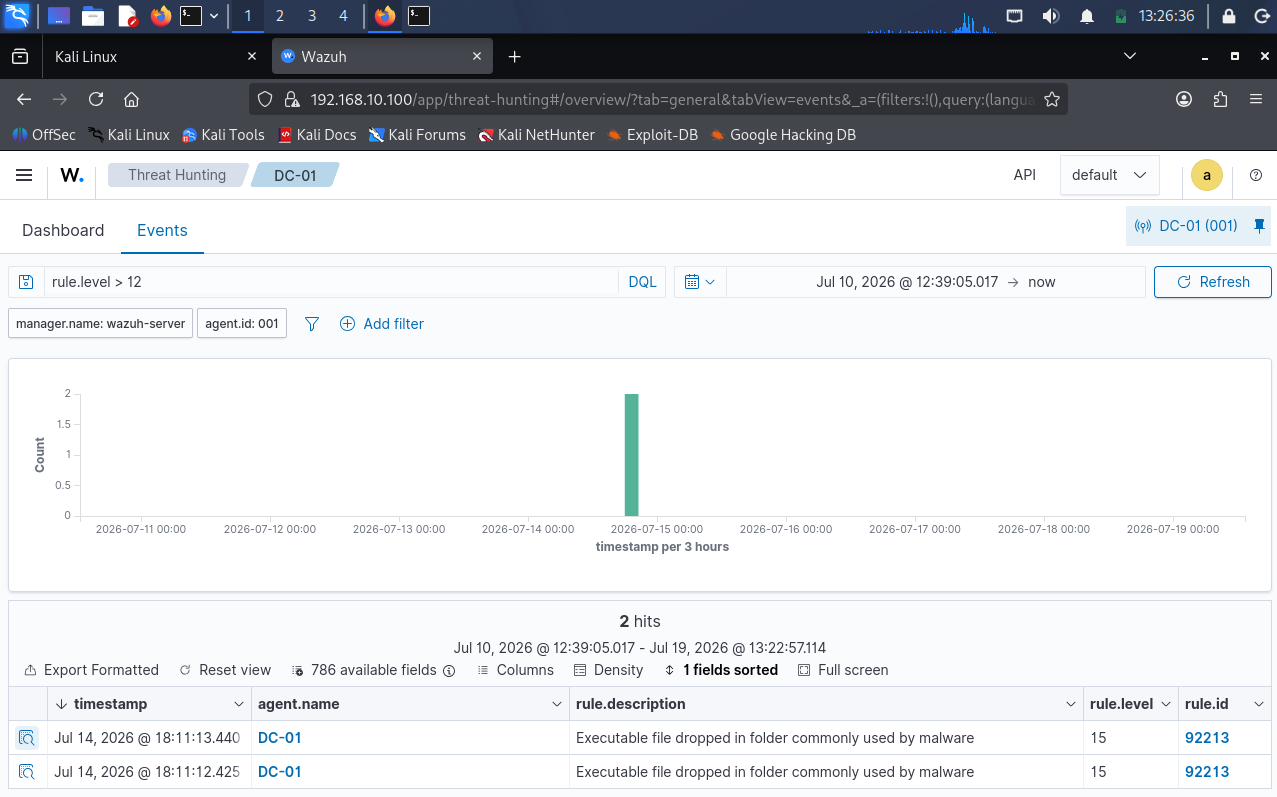The height and width of the screenshot is (797, 1277).
Task: Click the query input showing rule.level > 12
Action: [331, 282]
